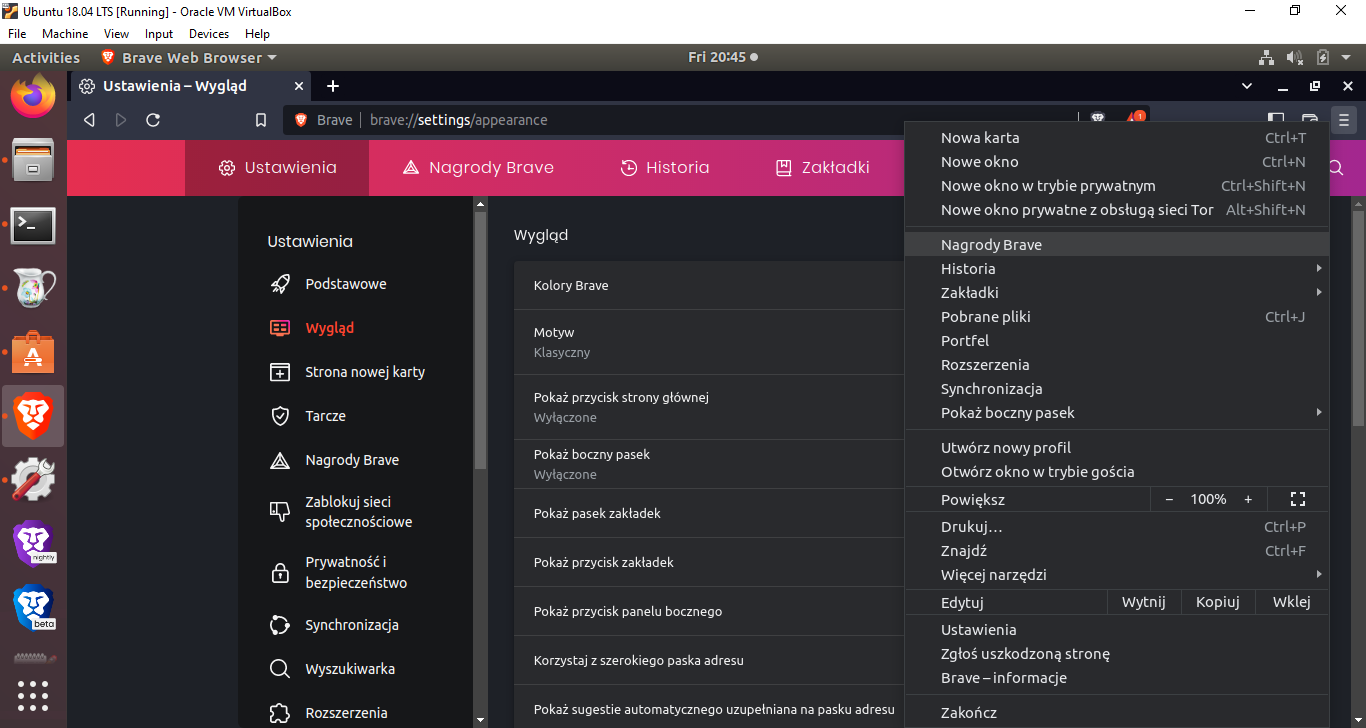
Task: Click the forward navigation arrow
Action: (x=121, y=120)
